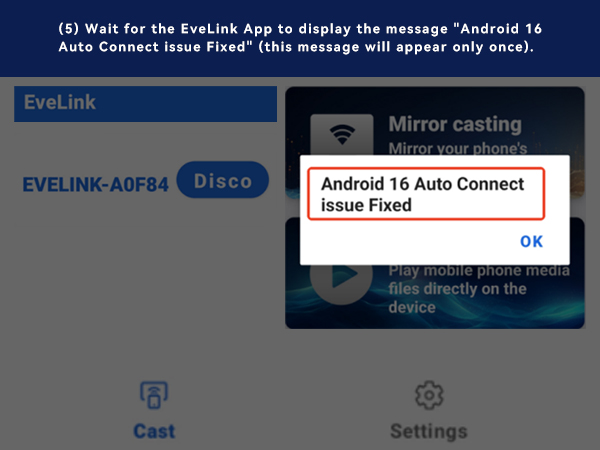
Task: Open the Mirror casting card title
Action: (455, 124)
